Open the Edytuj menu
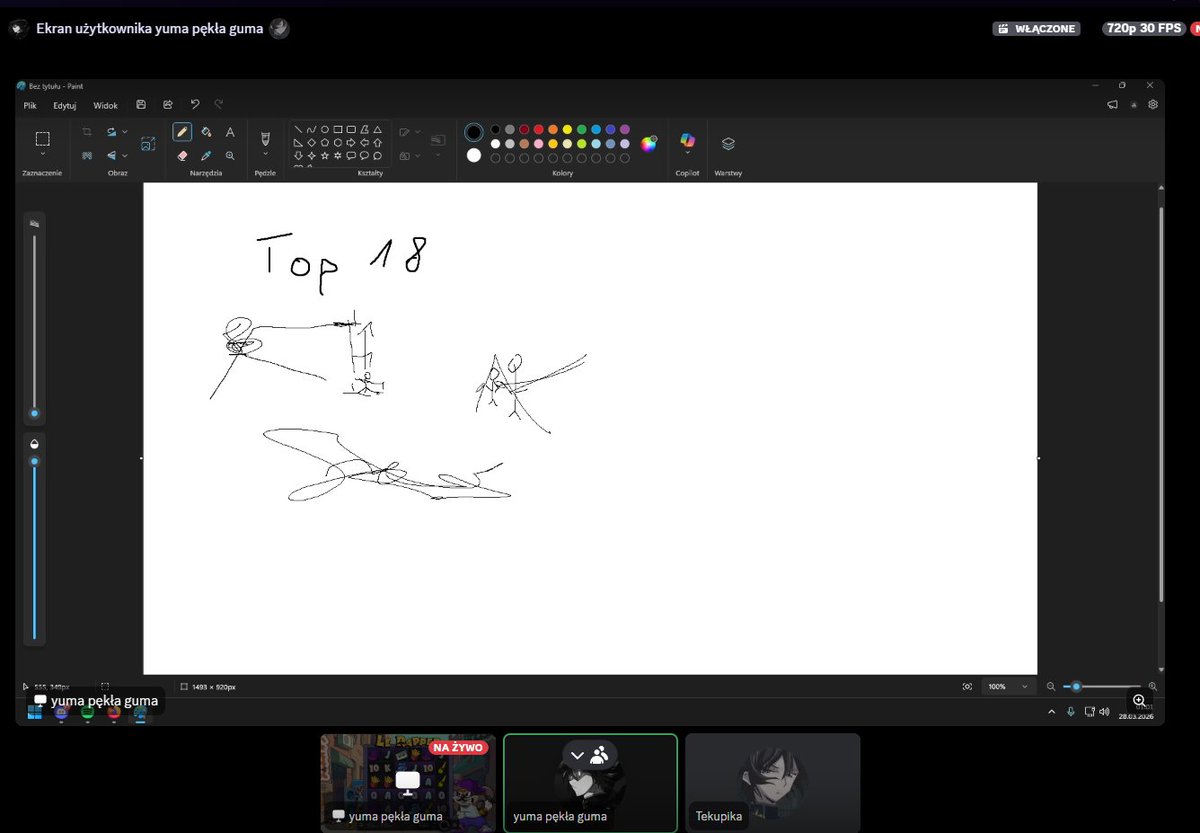Viewport: 1200px width, 833px height. (x=65, y=105)
